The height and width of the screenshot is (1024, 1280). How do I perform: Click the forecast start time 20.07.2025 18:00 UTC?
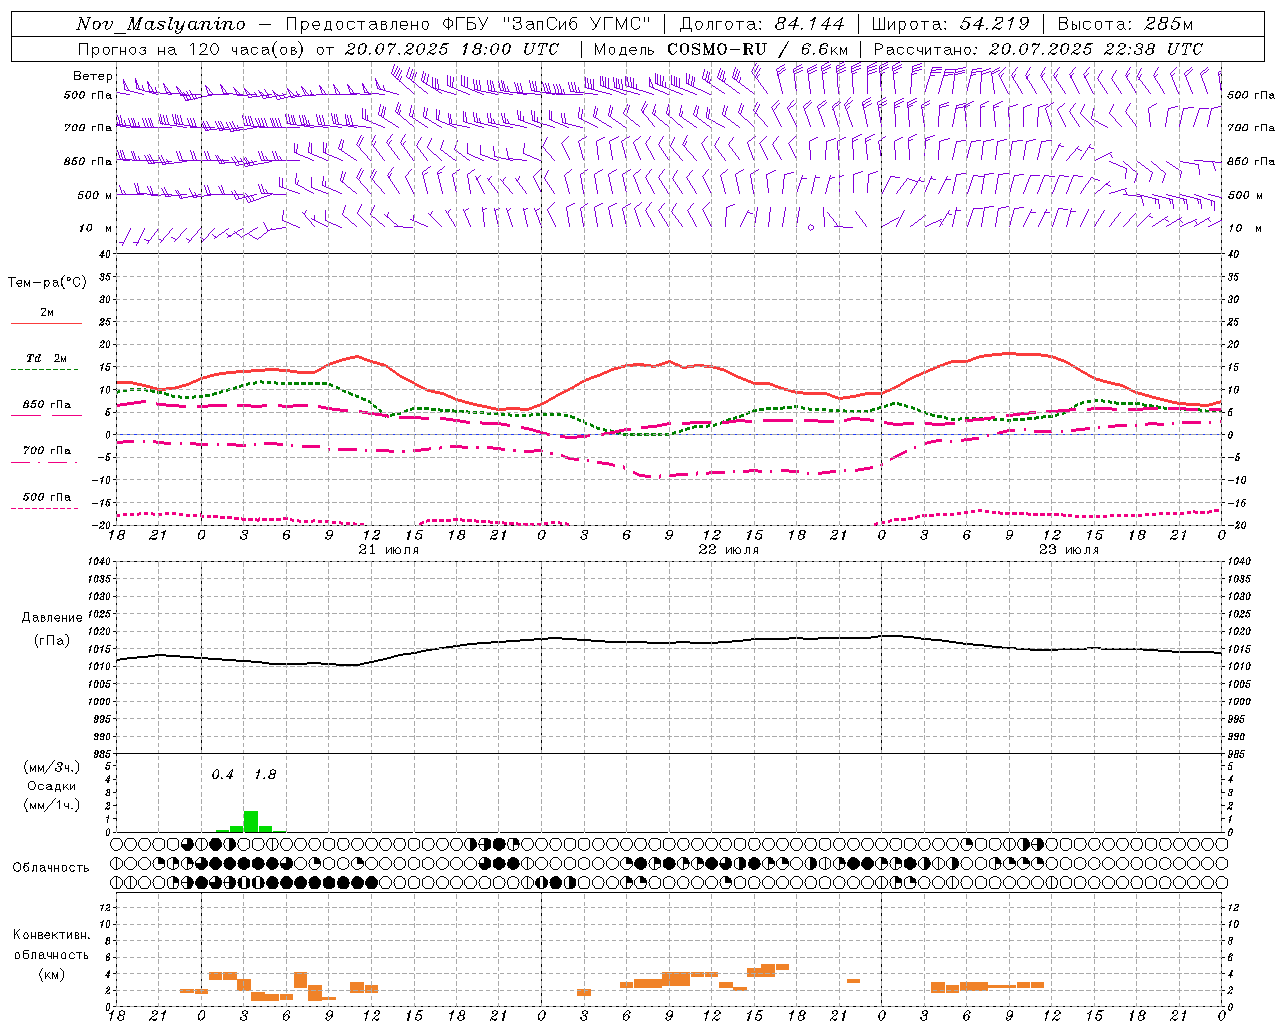point(452,49)
